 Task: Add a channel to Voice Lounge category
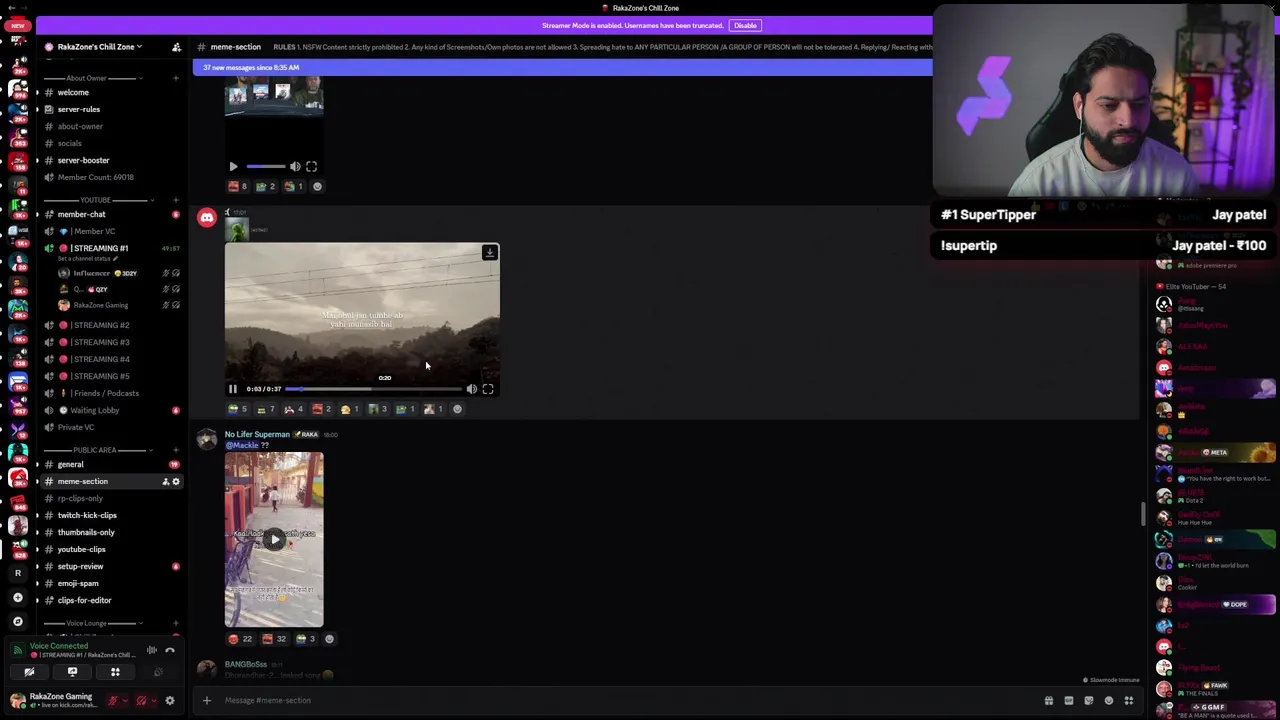176,623
